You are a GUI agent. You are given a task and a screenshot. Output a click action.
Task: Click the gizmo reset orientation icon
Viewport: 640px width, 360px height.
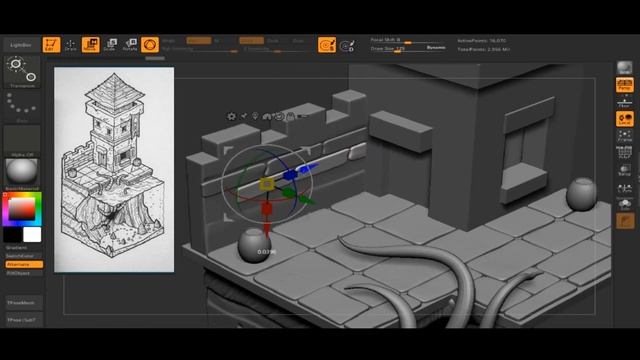(279, 116)
